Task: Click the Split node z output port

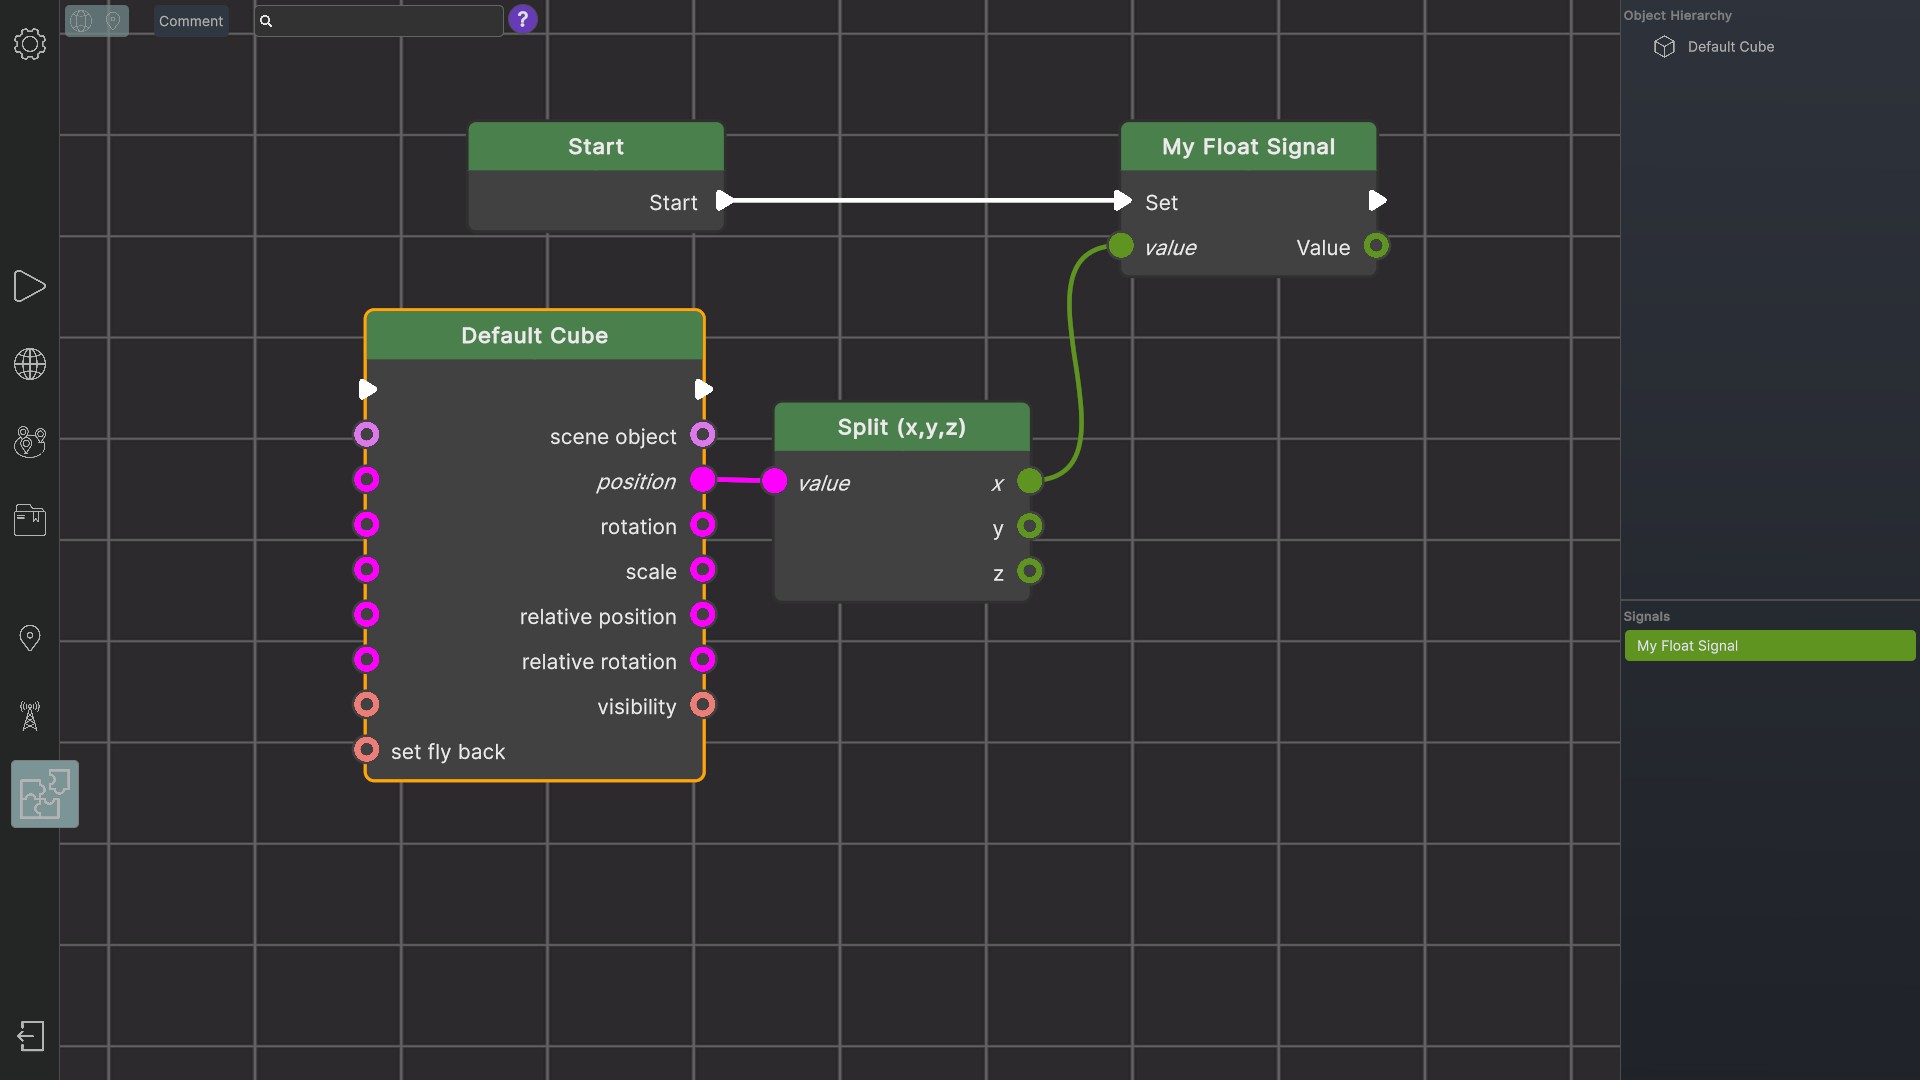Action: (1030, 571)
